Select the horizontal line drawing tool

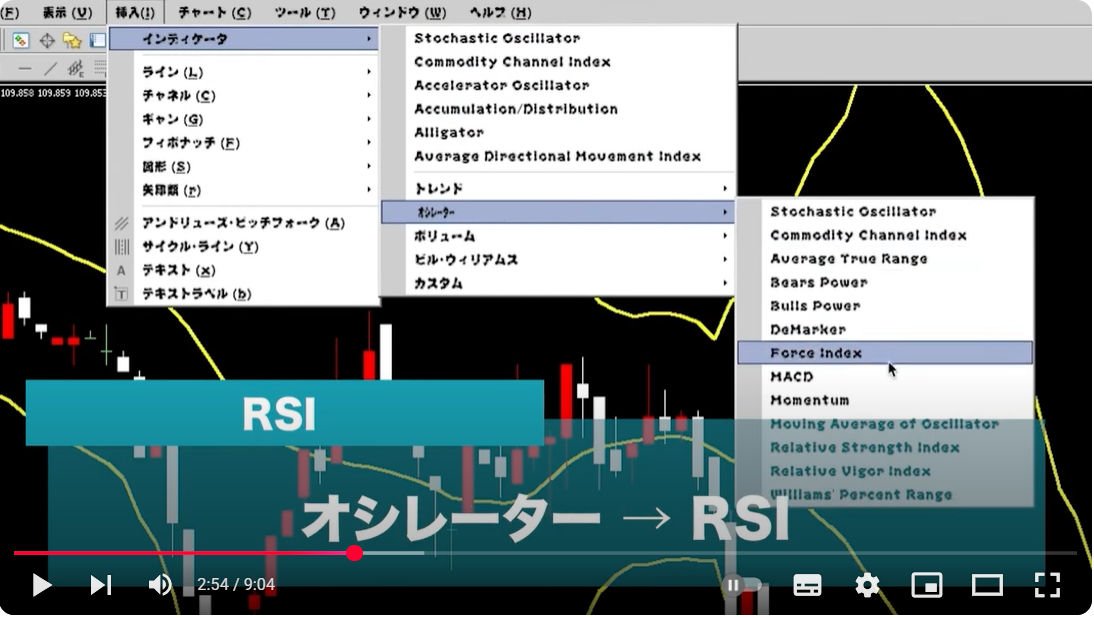25,68
